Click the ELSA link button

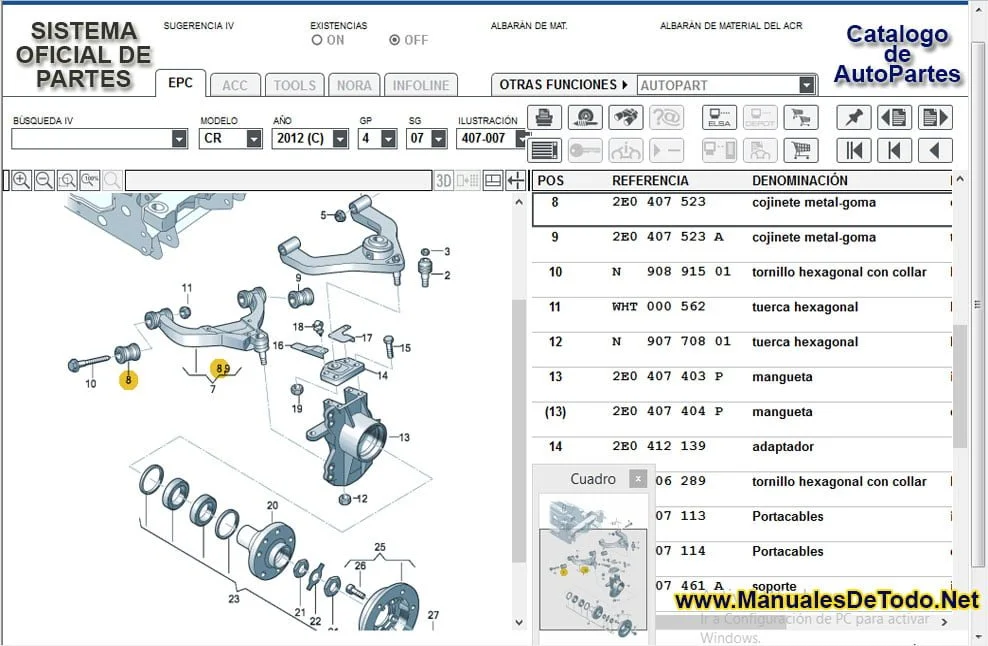(720, 117)
